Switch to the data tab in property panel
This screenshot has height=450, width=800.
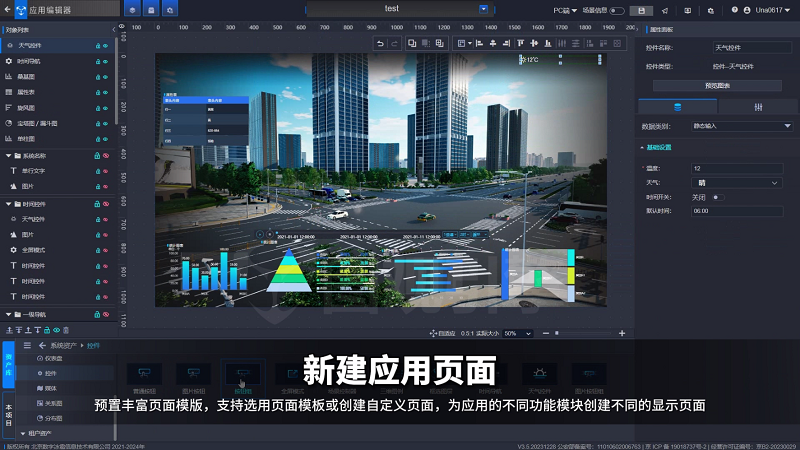pos(678,107)
